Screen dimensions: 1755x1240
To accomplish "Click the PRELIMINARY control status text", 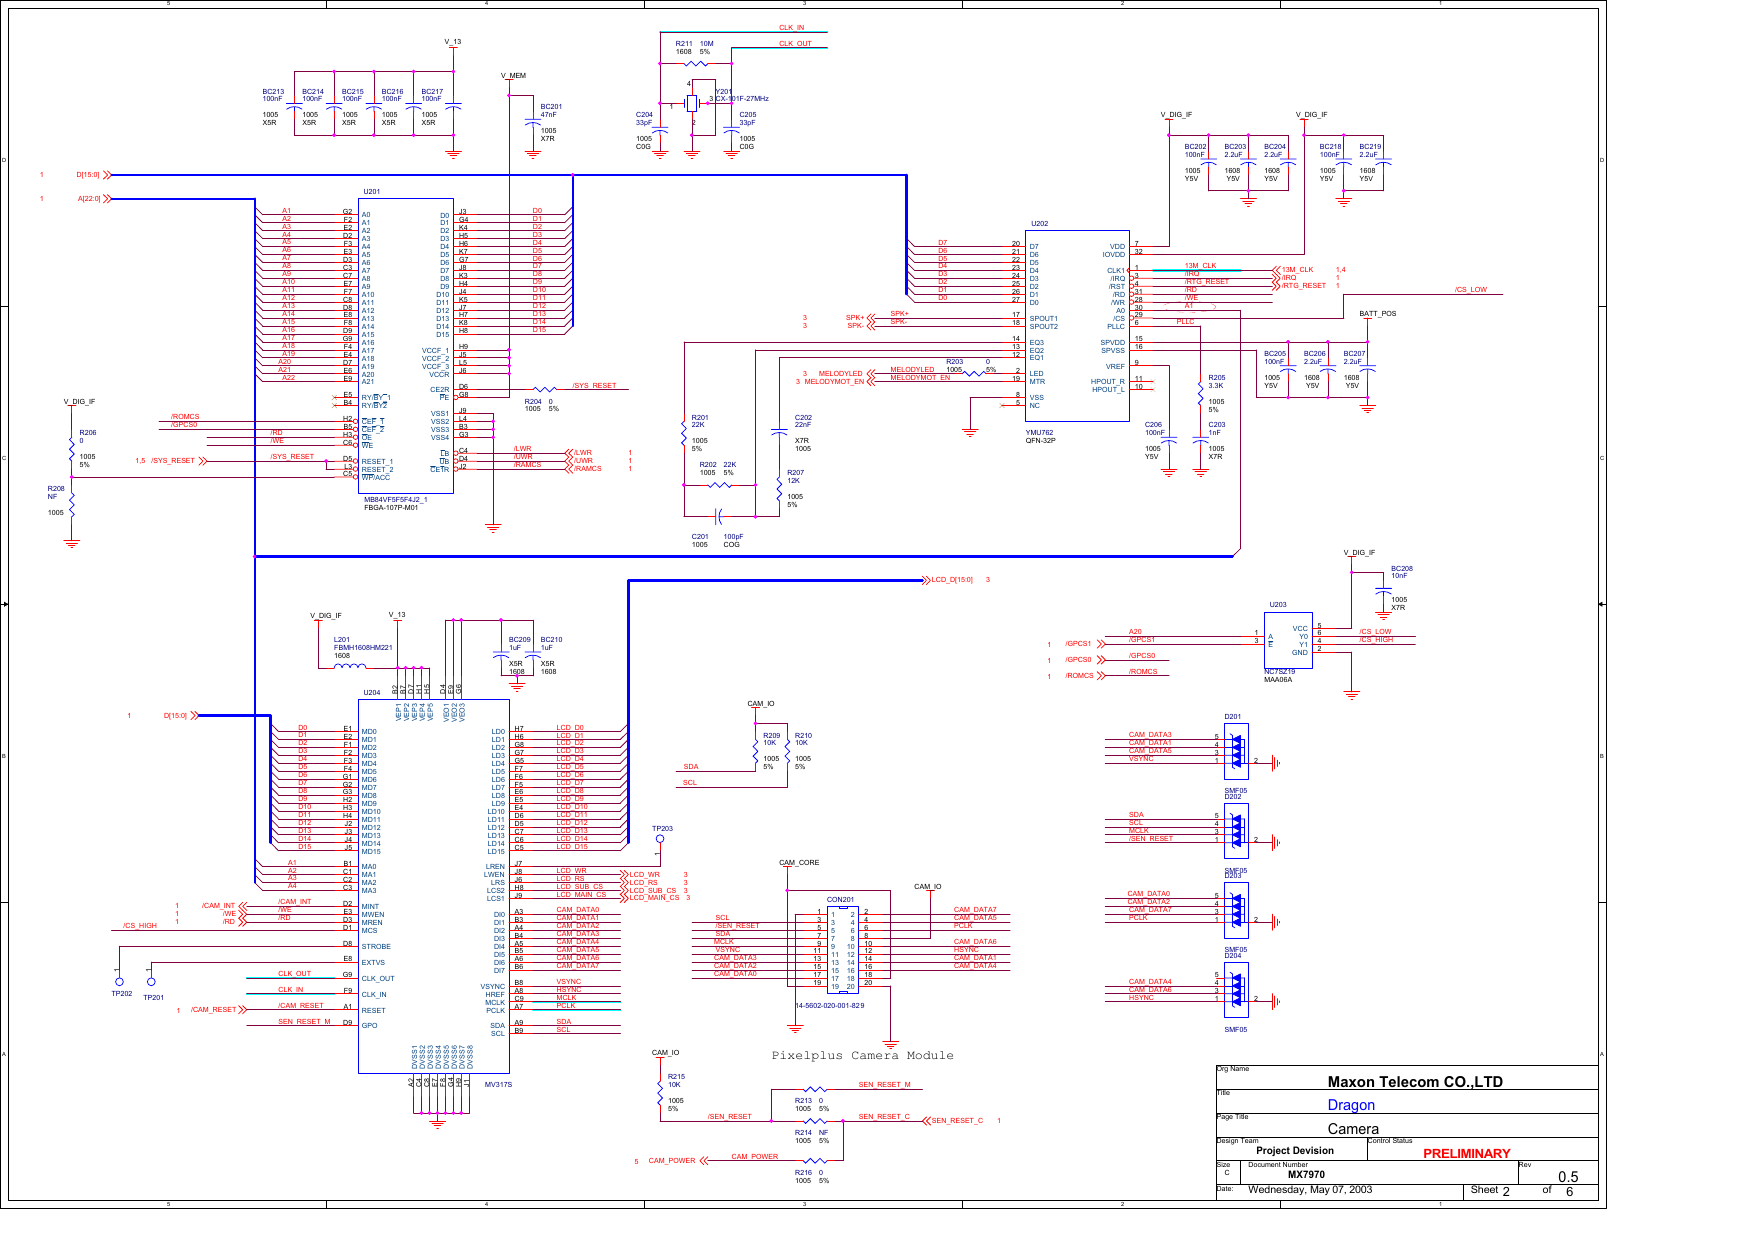I will (x=1466, y=1152).
